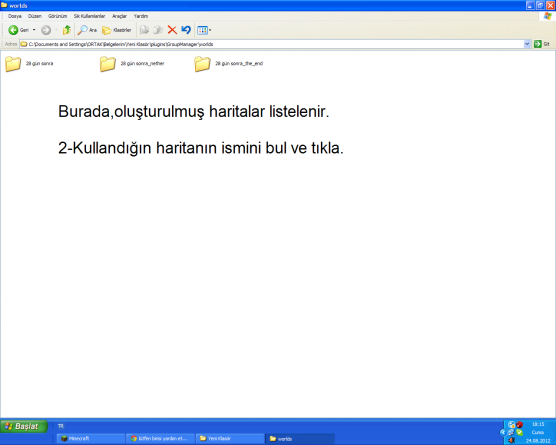Viewport: 556px width, 445px height.
Task: Restore down the worlds window
Action: click(x=540, y=5)
